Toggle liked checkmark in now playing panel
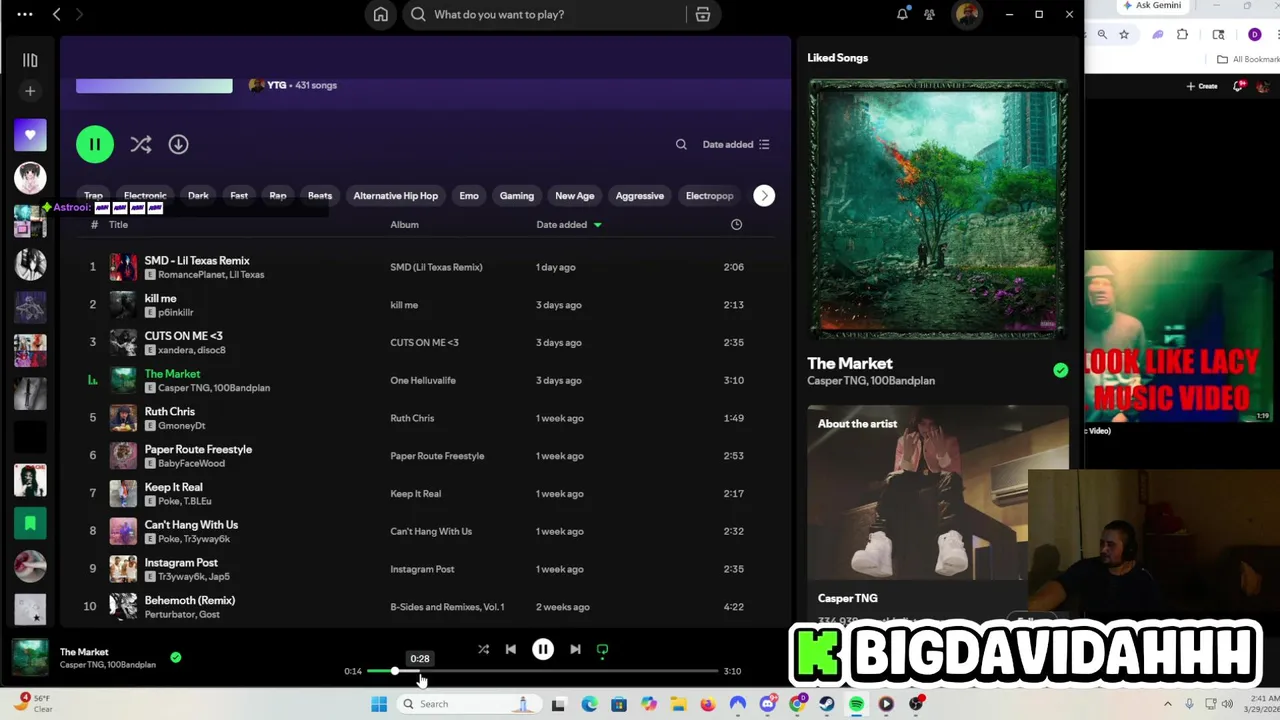1280x720 pixels. pos(1060,370)
